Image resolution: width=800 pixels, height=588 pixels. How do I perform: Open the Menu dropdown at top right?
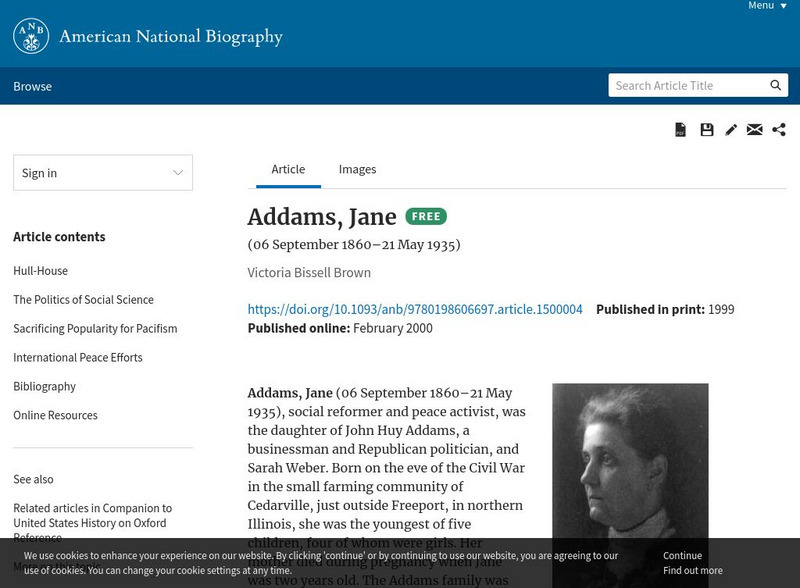coord(767,6)
